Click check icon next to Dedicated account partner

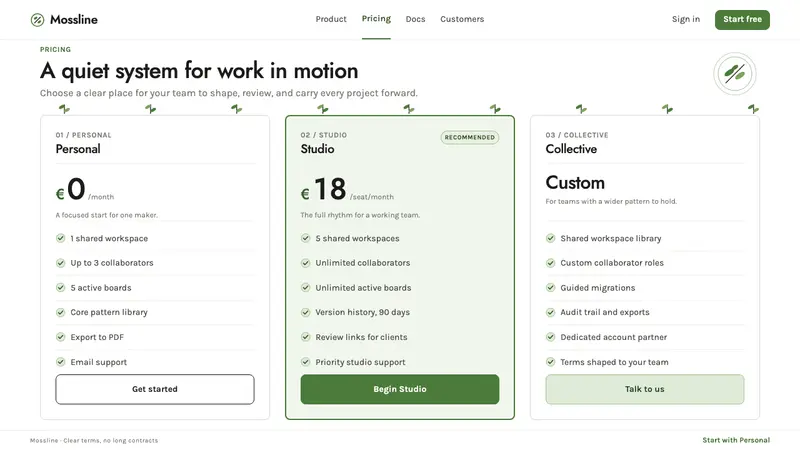click(551, 337)
